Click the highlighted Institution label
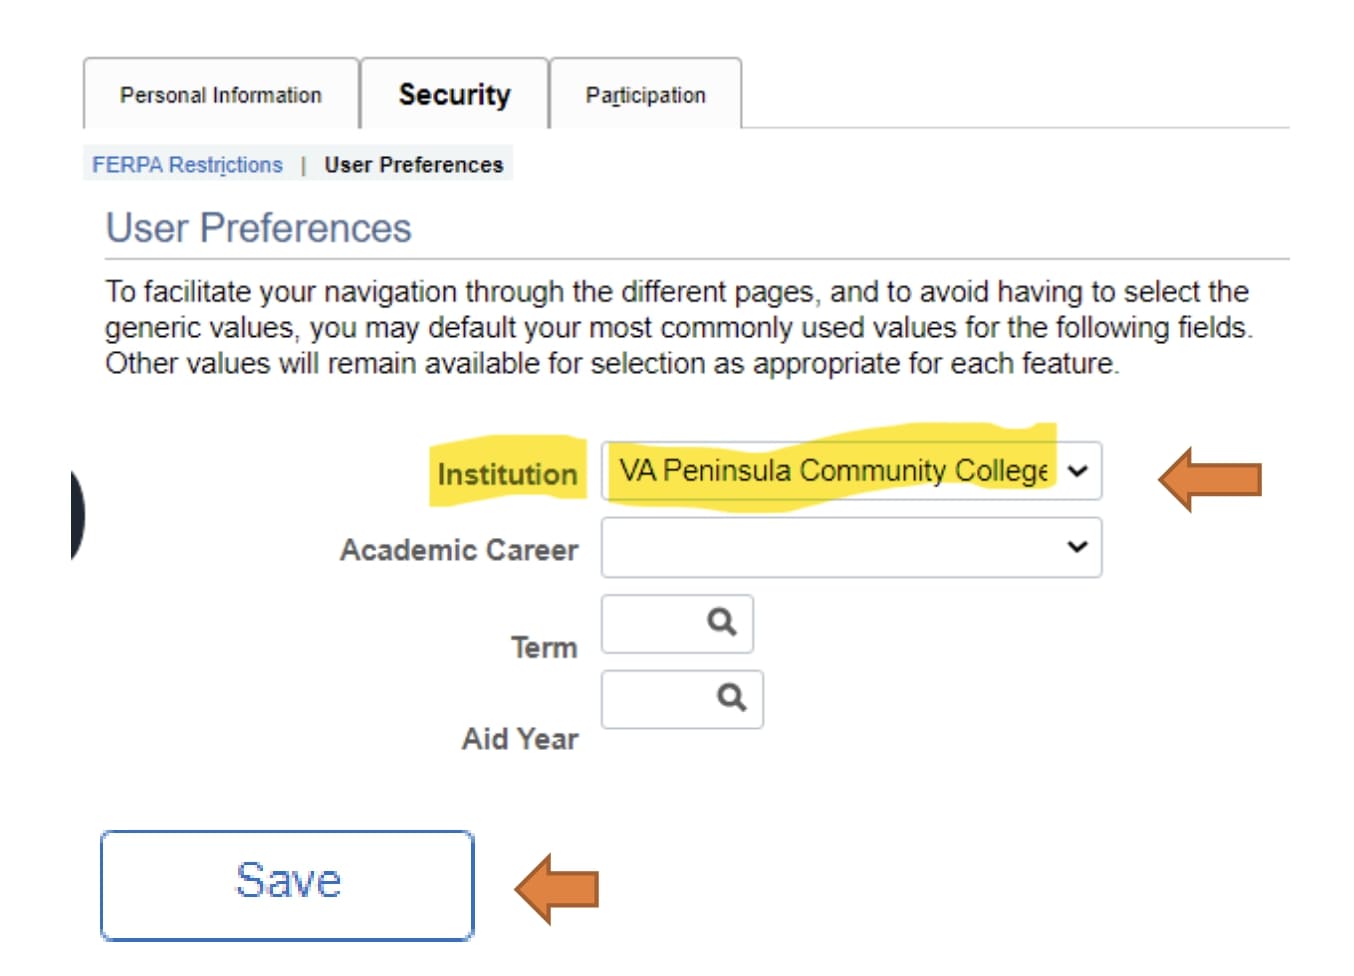The image size is (1354, 976). [x=507, y=474]
